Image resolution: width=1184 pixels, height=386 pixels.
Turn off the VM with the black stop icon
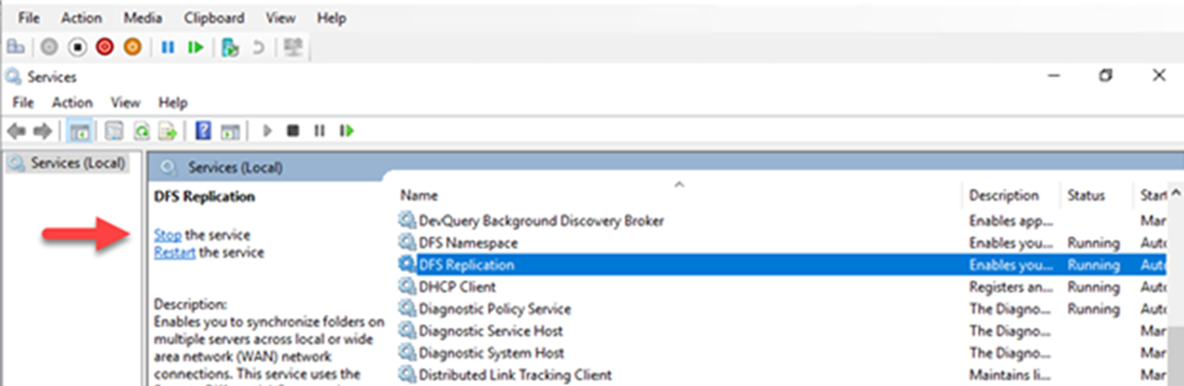[x=77, y=48]
